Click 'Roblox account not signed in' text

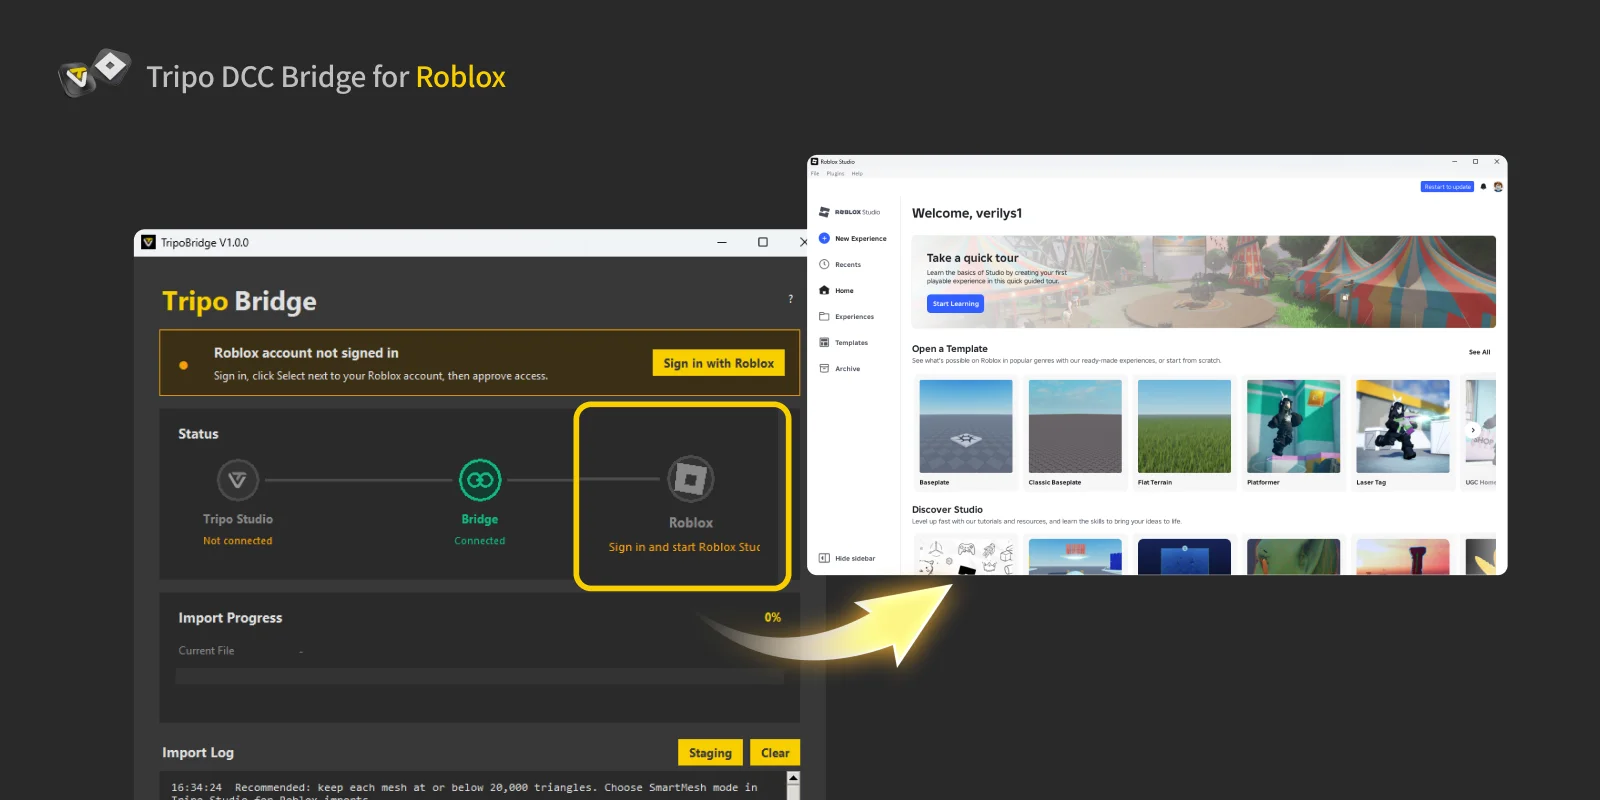point(306,353)
